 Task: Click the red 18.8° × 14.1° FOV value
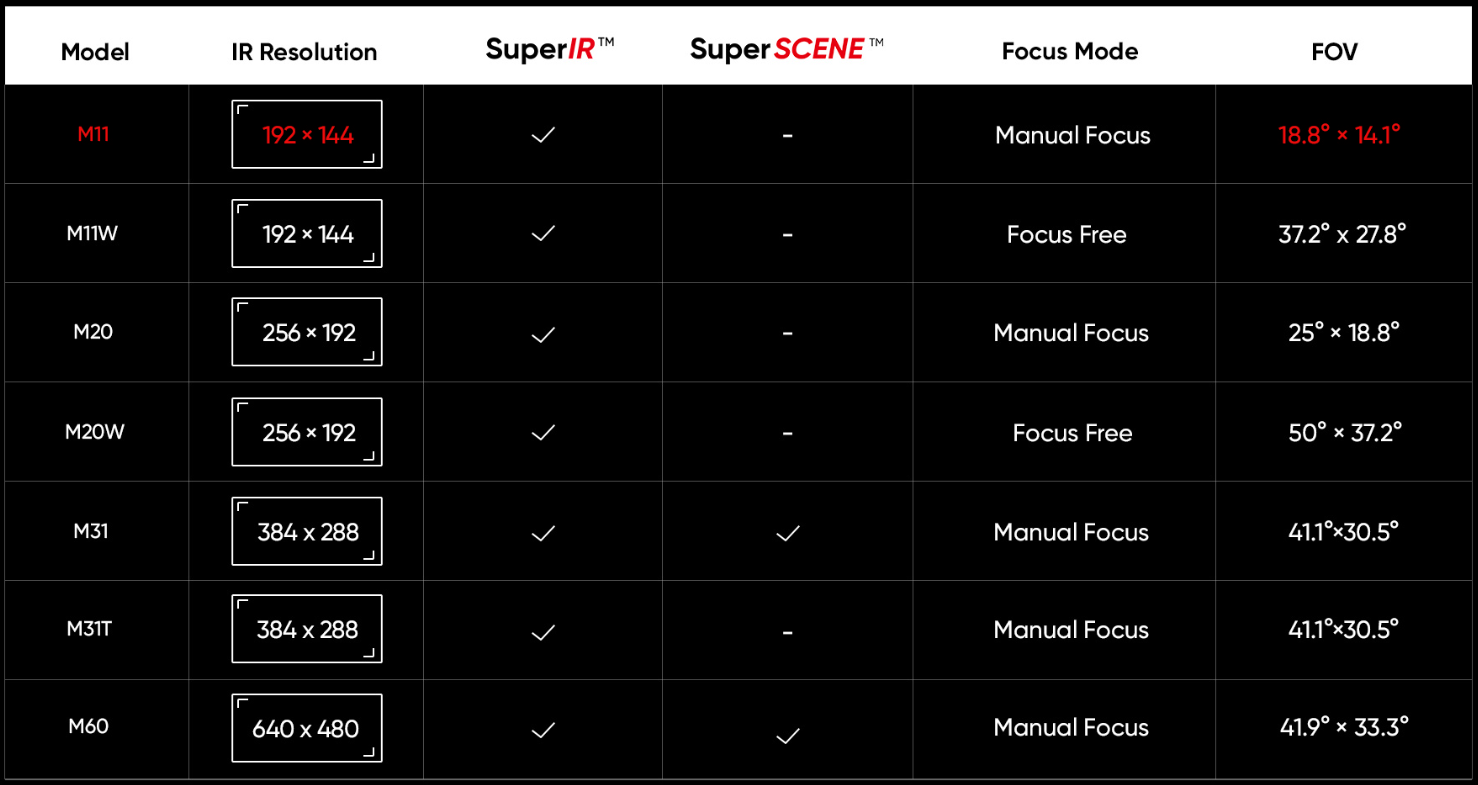point(1339,135)
